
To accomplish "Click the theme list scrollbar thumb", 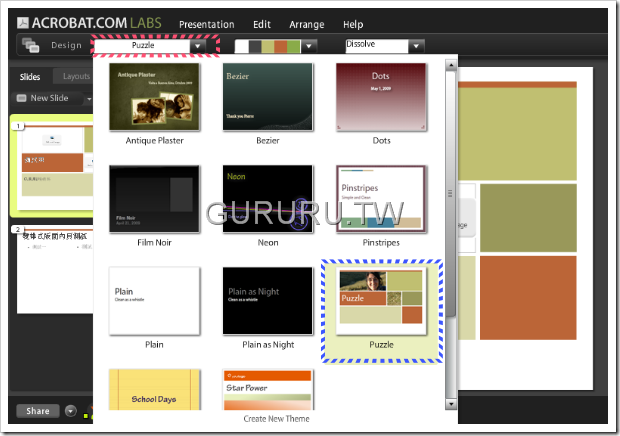I will pyautogui.click(x=451, y=194).
